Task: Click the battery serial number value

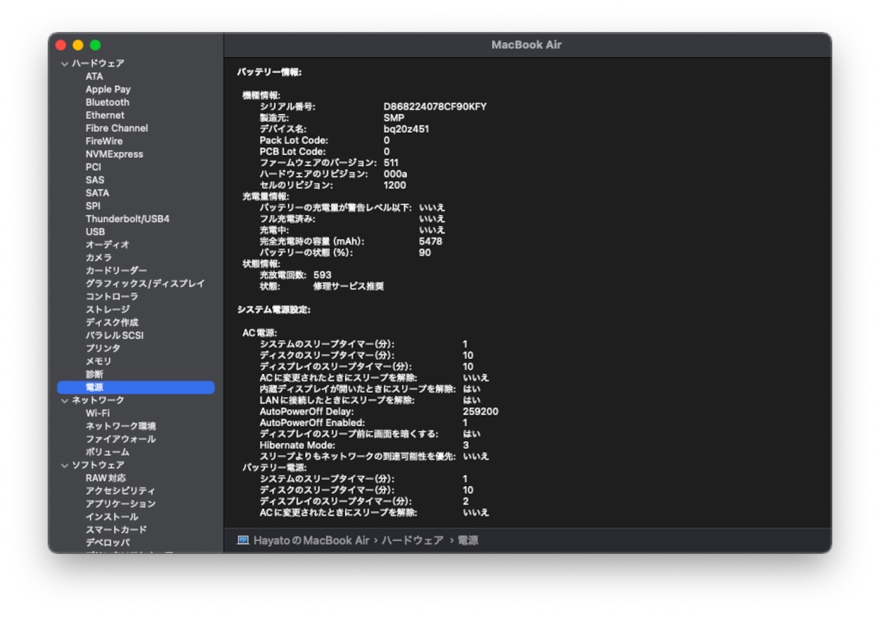Action: click(435, 106)
